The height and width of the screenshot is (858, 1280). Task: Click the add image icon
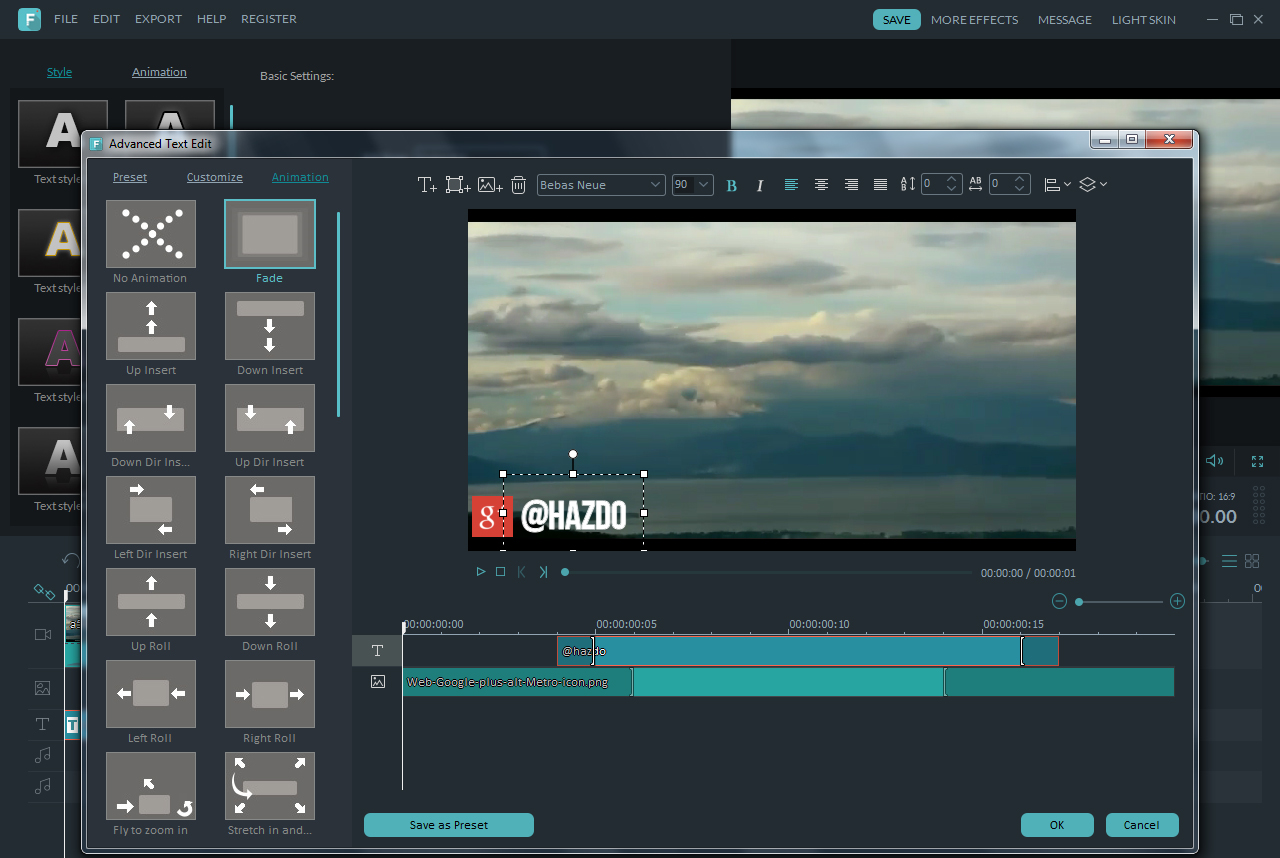(490, 184)
